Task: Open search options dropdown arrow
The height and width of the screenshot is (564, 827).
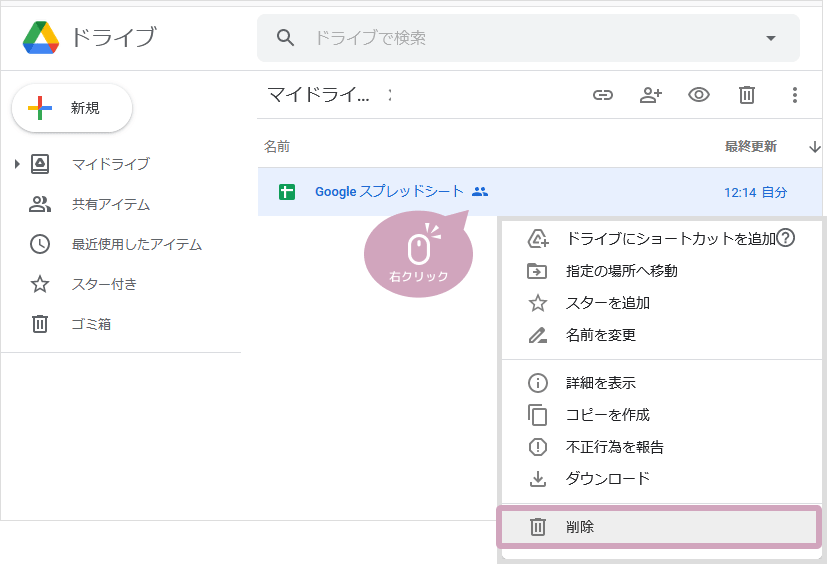Action: point(770,38)
